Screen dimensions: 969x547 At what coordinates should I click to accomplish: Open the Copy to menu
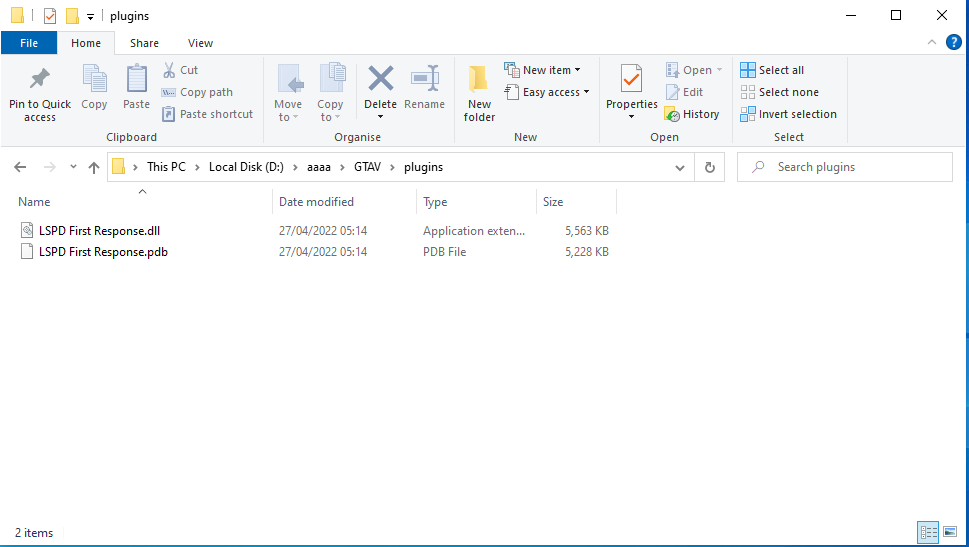click(x=331, y=93)
